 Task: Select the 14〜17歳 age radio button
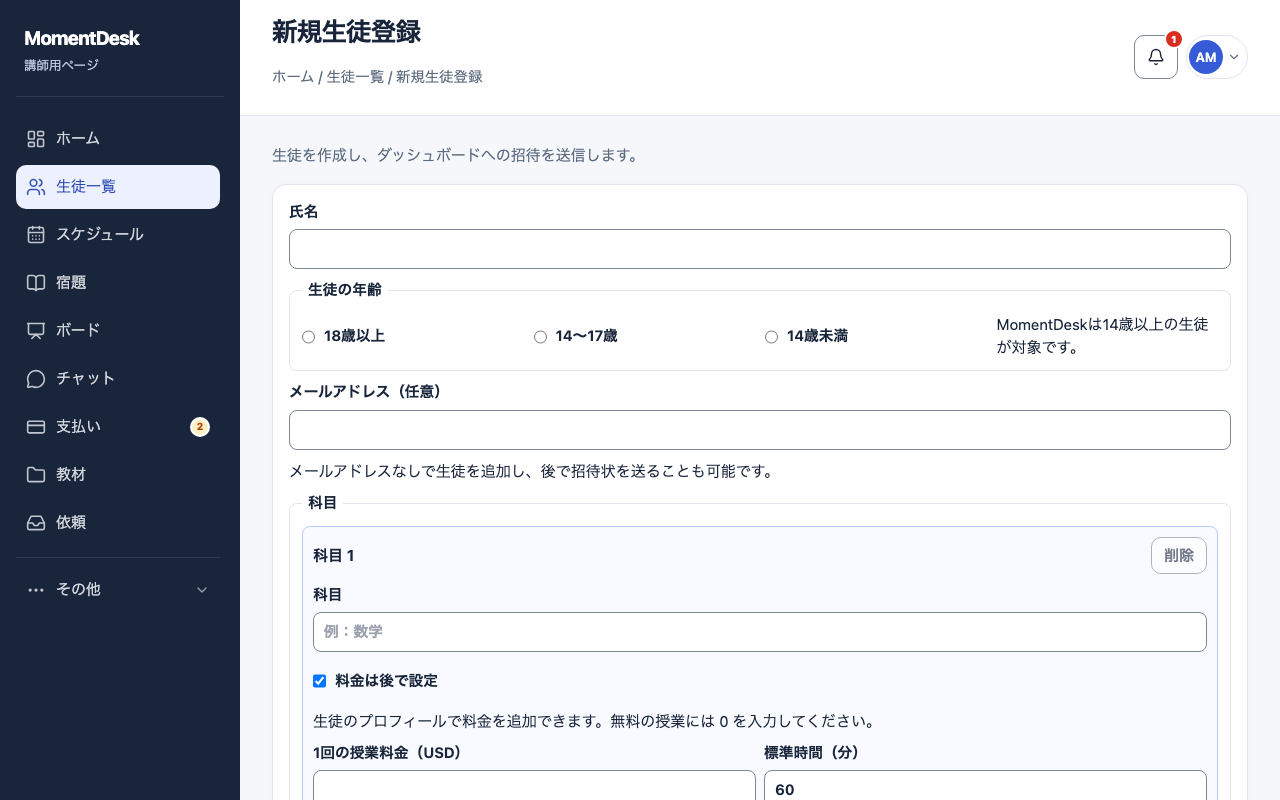click(x=540, y=337)
